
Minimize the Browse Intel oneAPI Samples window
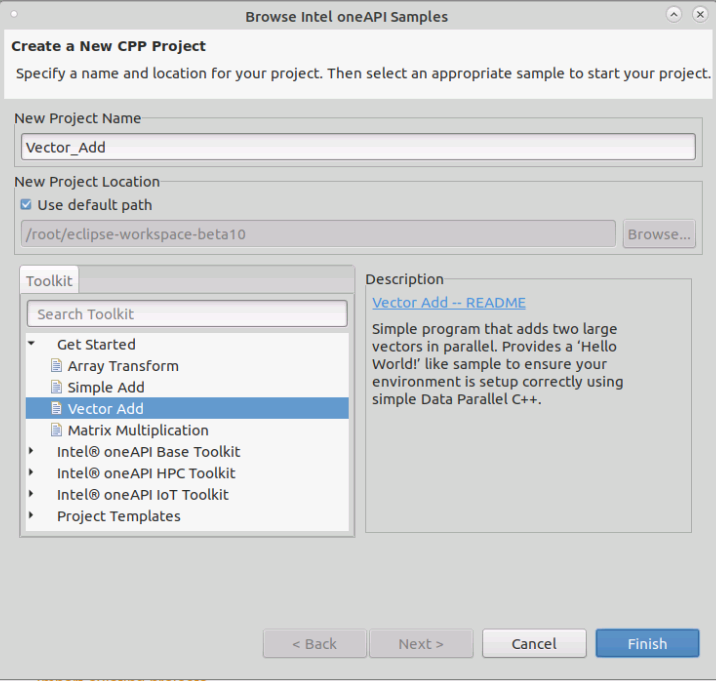(673, 16)
